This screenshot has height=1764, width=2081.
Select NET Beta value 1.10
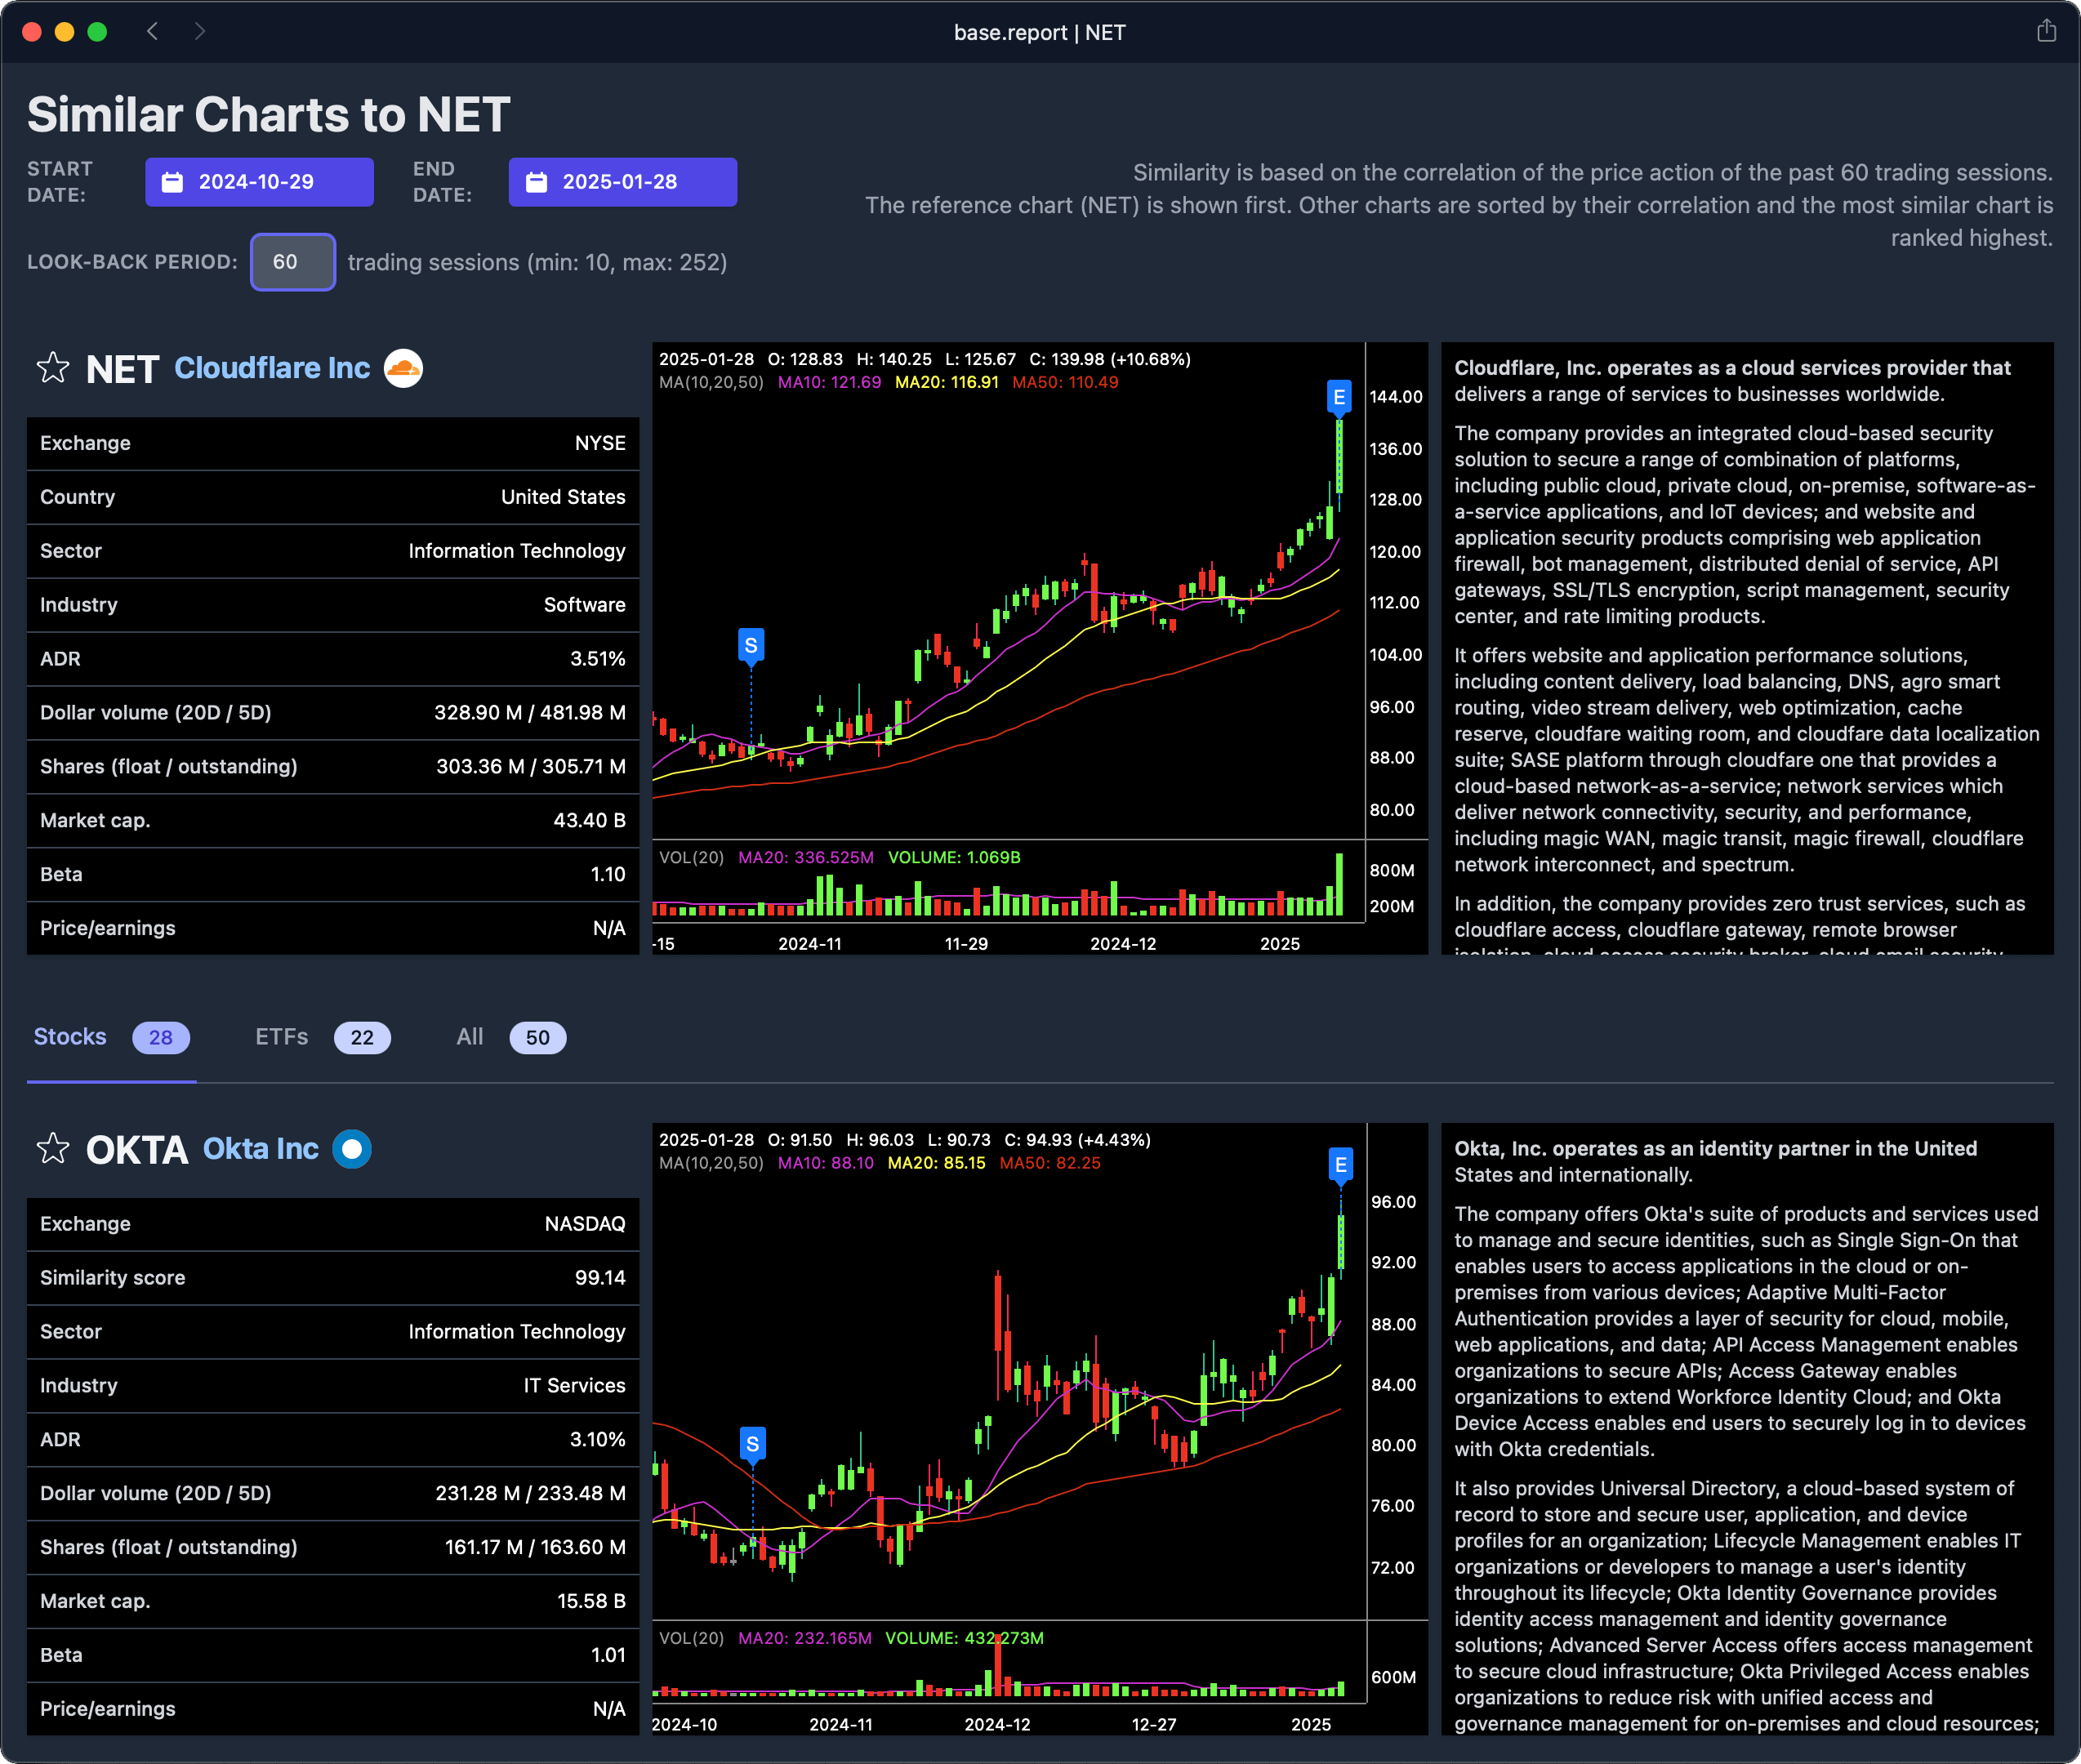pos(608,874)
